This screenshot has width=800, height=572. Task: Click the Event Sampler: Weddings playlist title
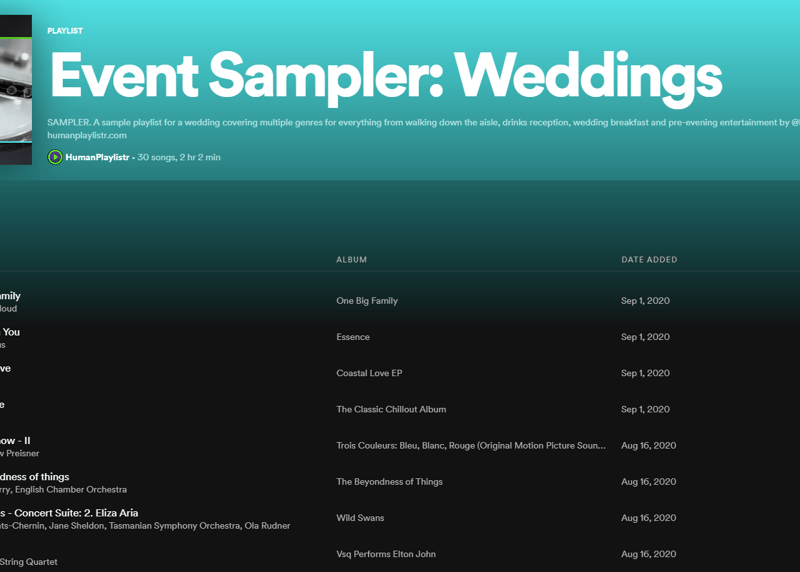click(x=385, y=75)
